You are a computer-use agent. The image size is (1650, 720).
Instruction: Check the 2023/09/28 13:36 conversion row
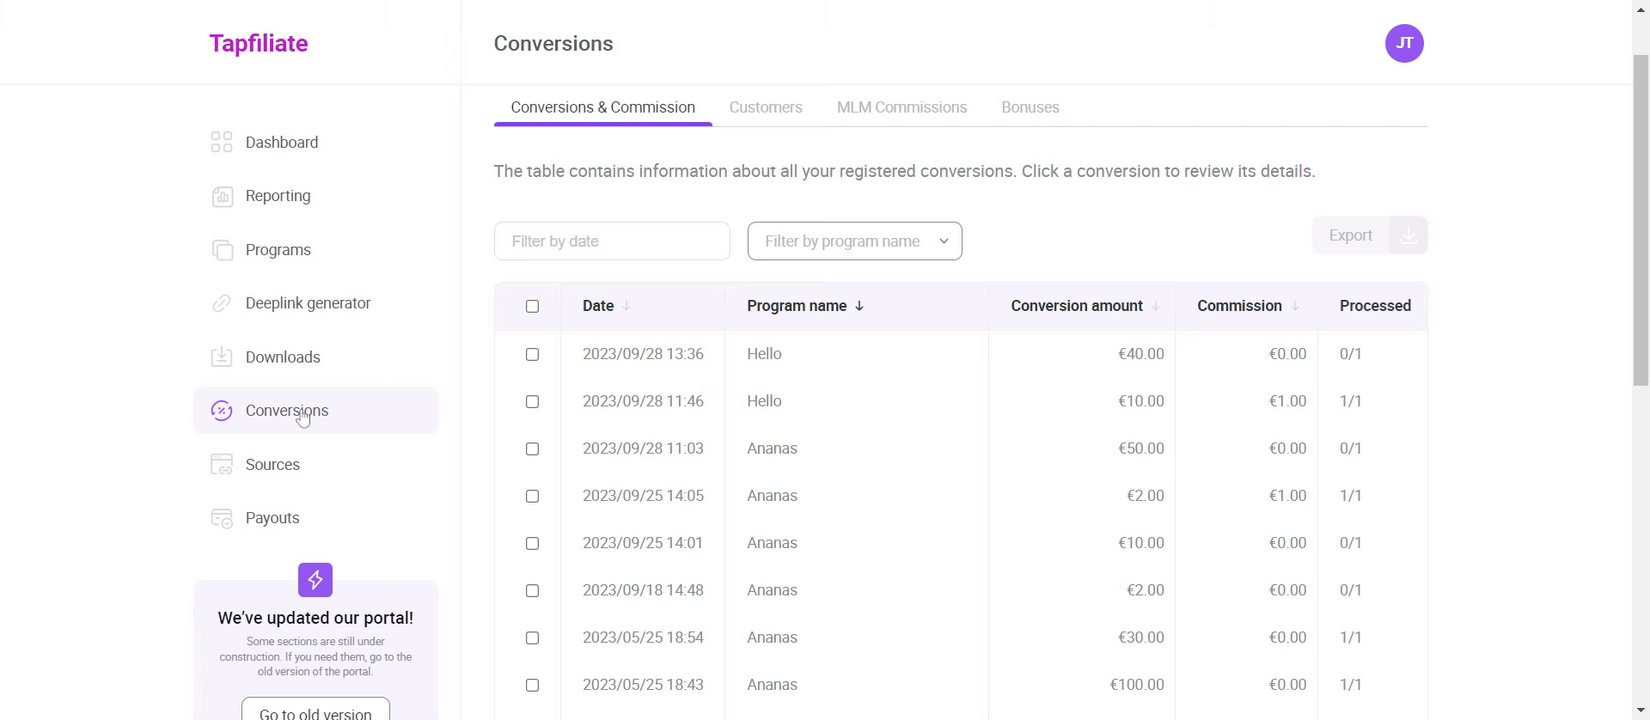coord(532,354)
